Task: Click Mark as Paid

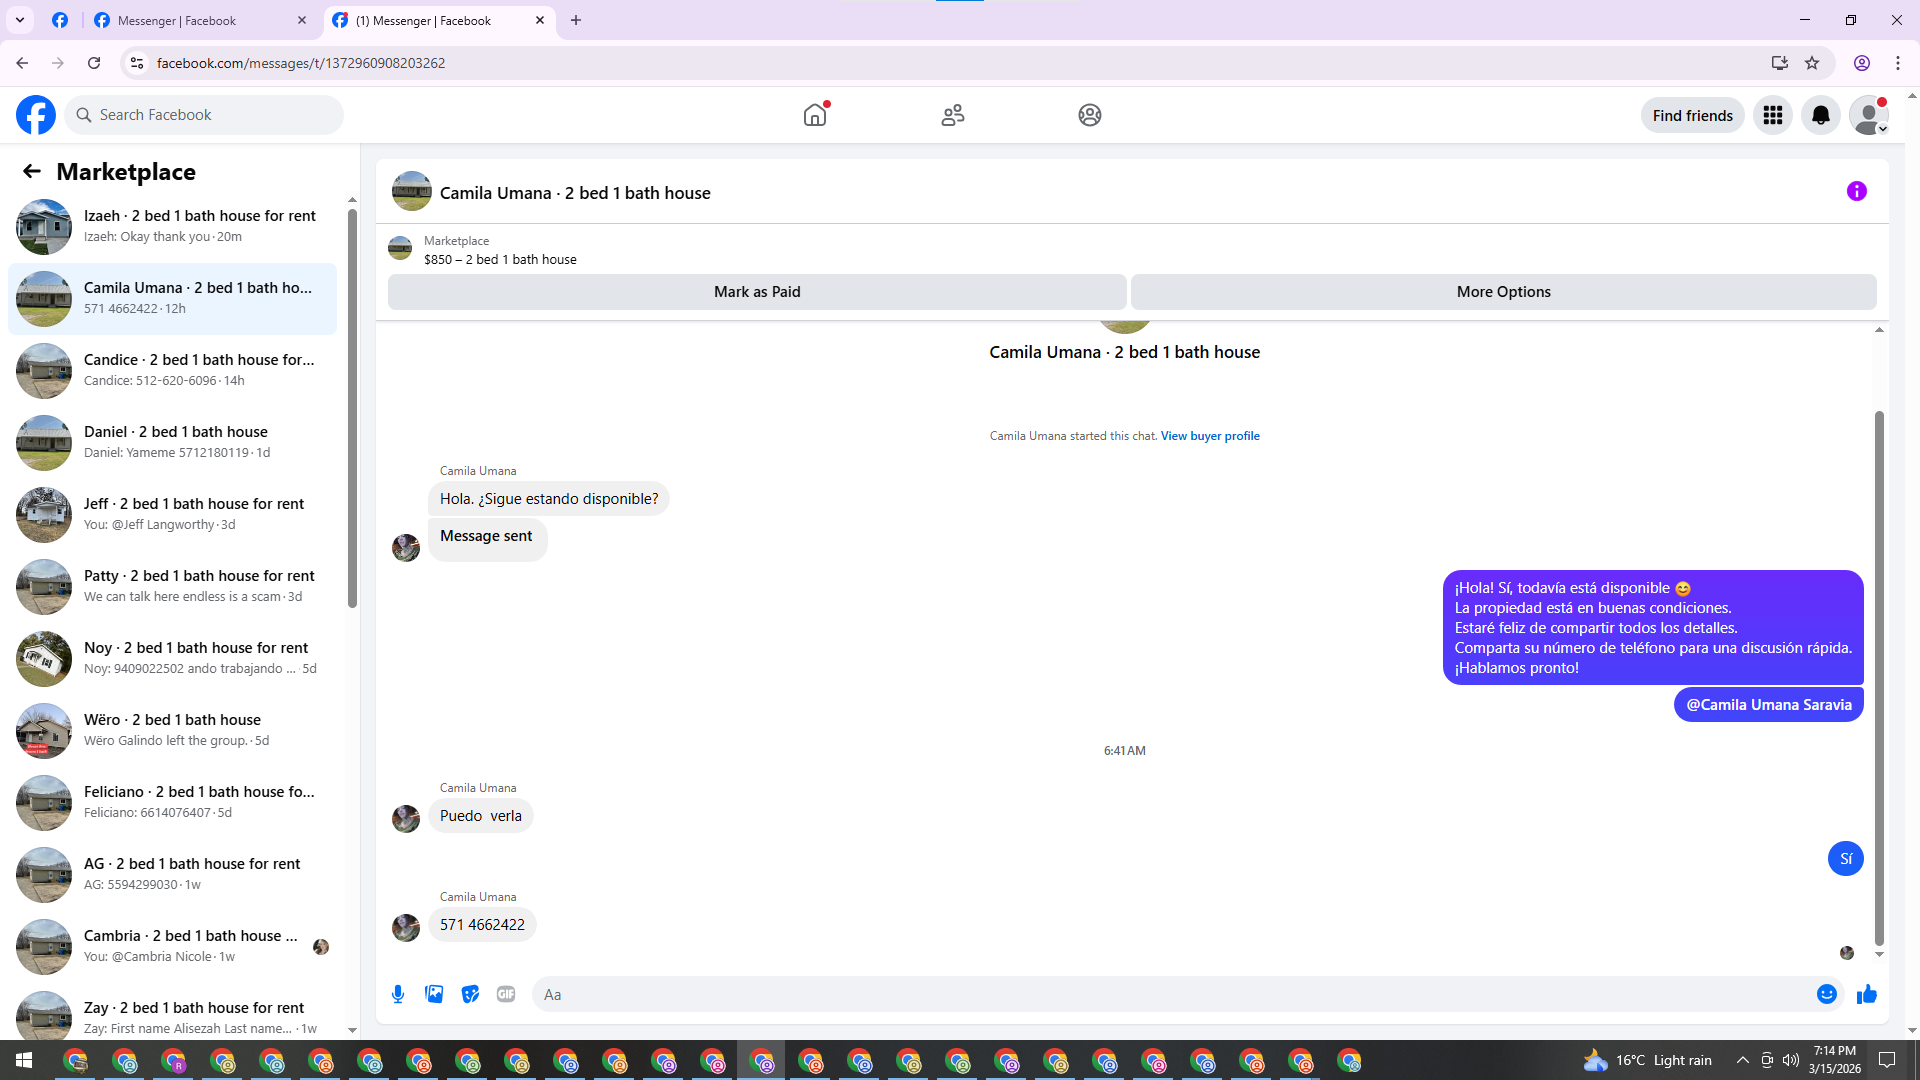Action: click(x=757, y=292)
